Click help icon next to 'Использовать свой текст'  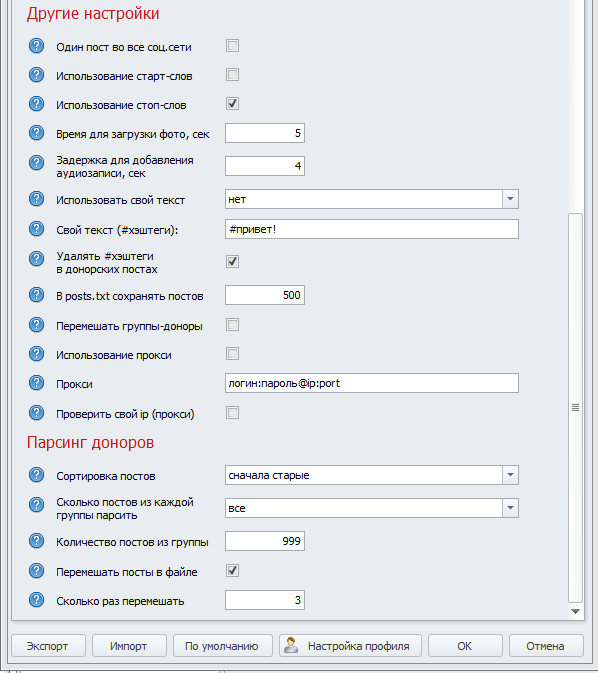pyautogui.click(x=36, y=199)
